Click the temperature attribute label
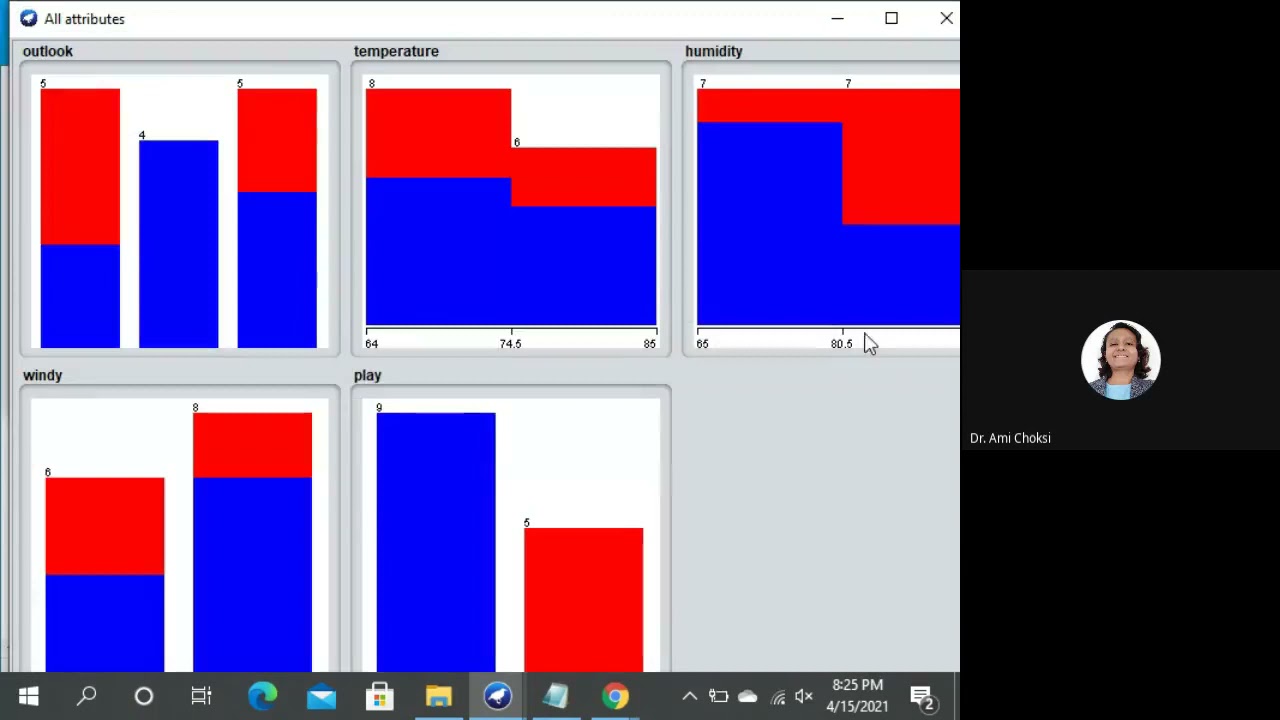Image resolution: width=1280 pixels, height=720 pixels. click(396, 51)
